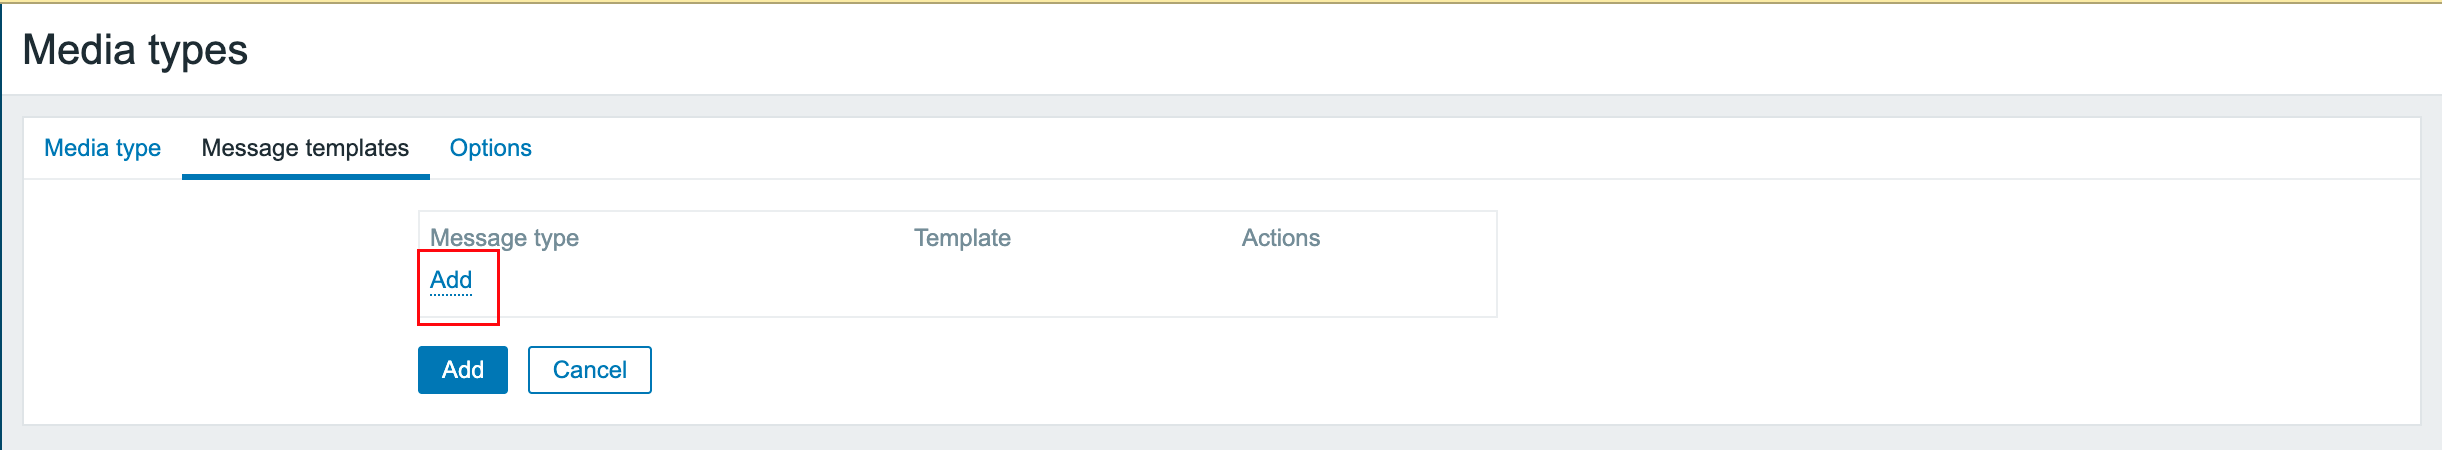Cancel creating the media type
Viewport: 2442px width, 450px height.
(589, 370)
